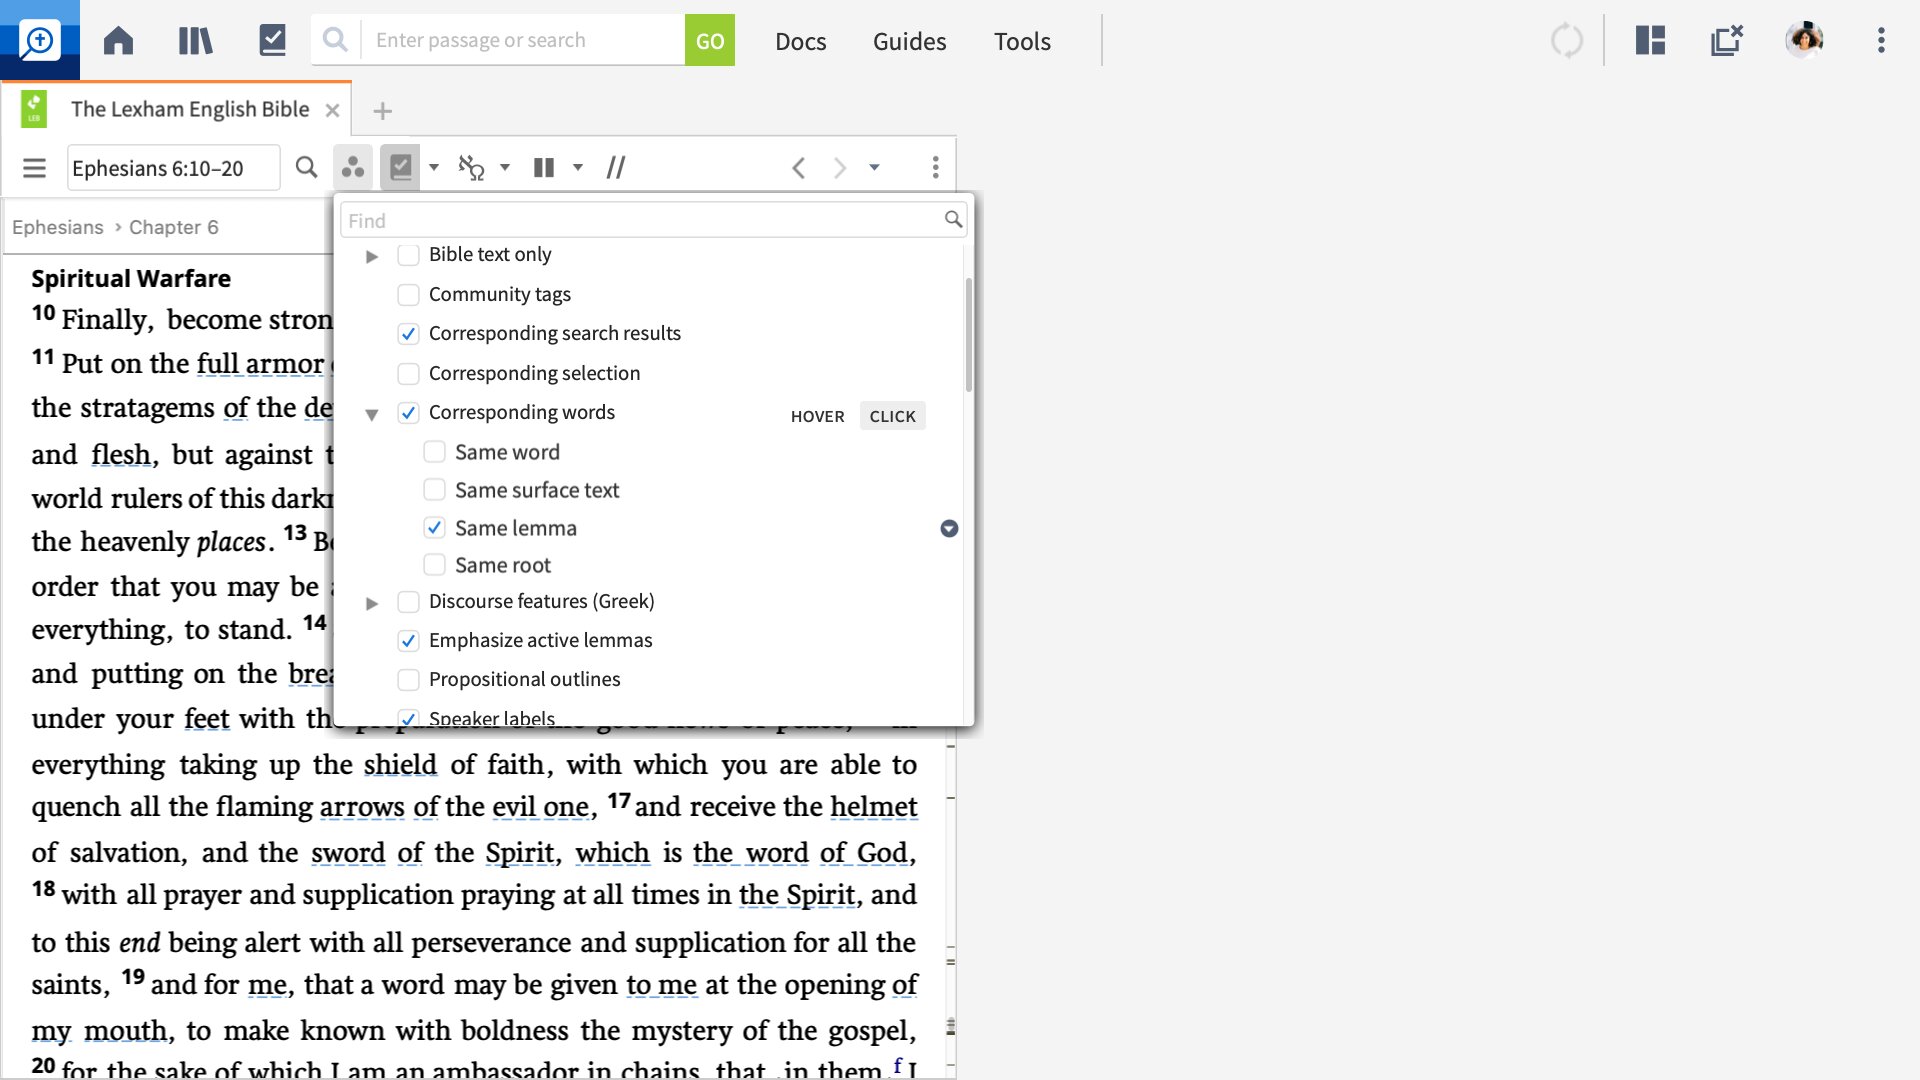The width and height of the screenshot is (1920, 1080).
Task: Expand Discourse features (Greek)
Action: tap(371, 602)
